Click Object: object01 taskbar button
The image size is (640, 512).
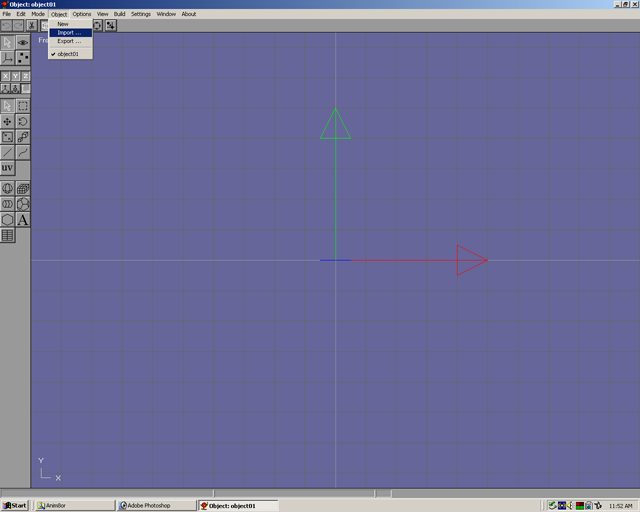click(x=239, y=505)
